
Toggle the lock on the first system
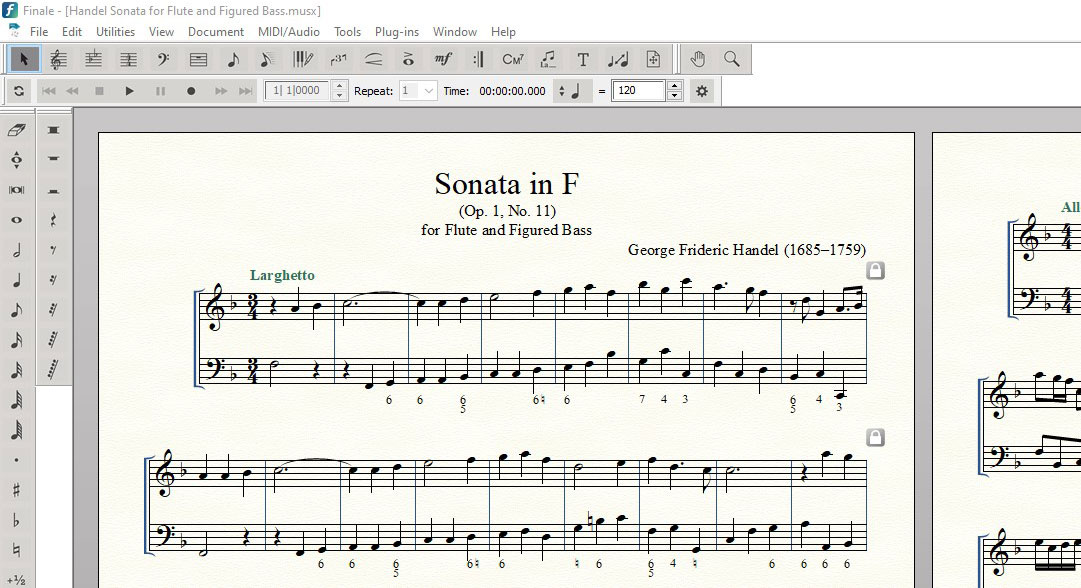[876, 270]
